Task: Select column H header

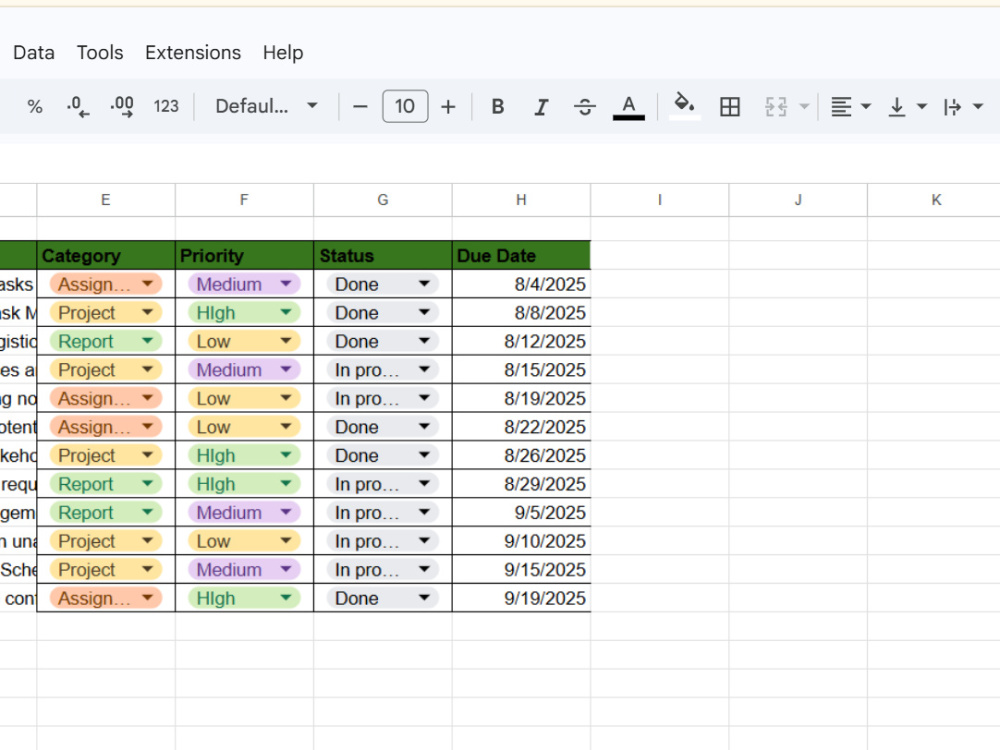Action: pyautogui.click(x=521, y=200)
